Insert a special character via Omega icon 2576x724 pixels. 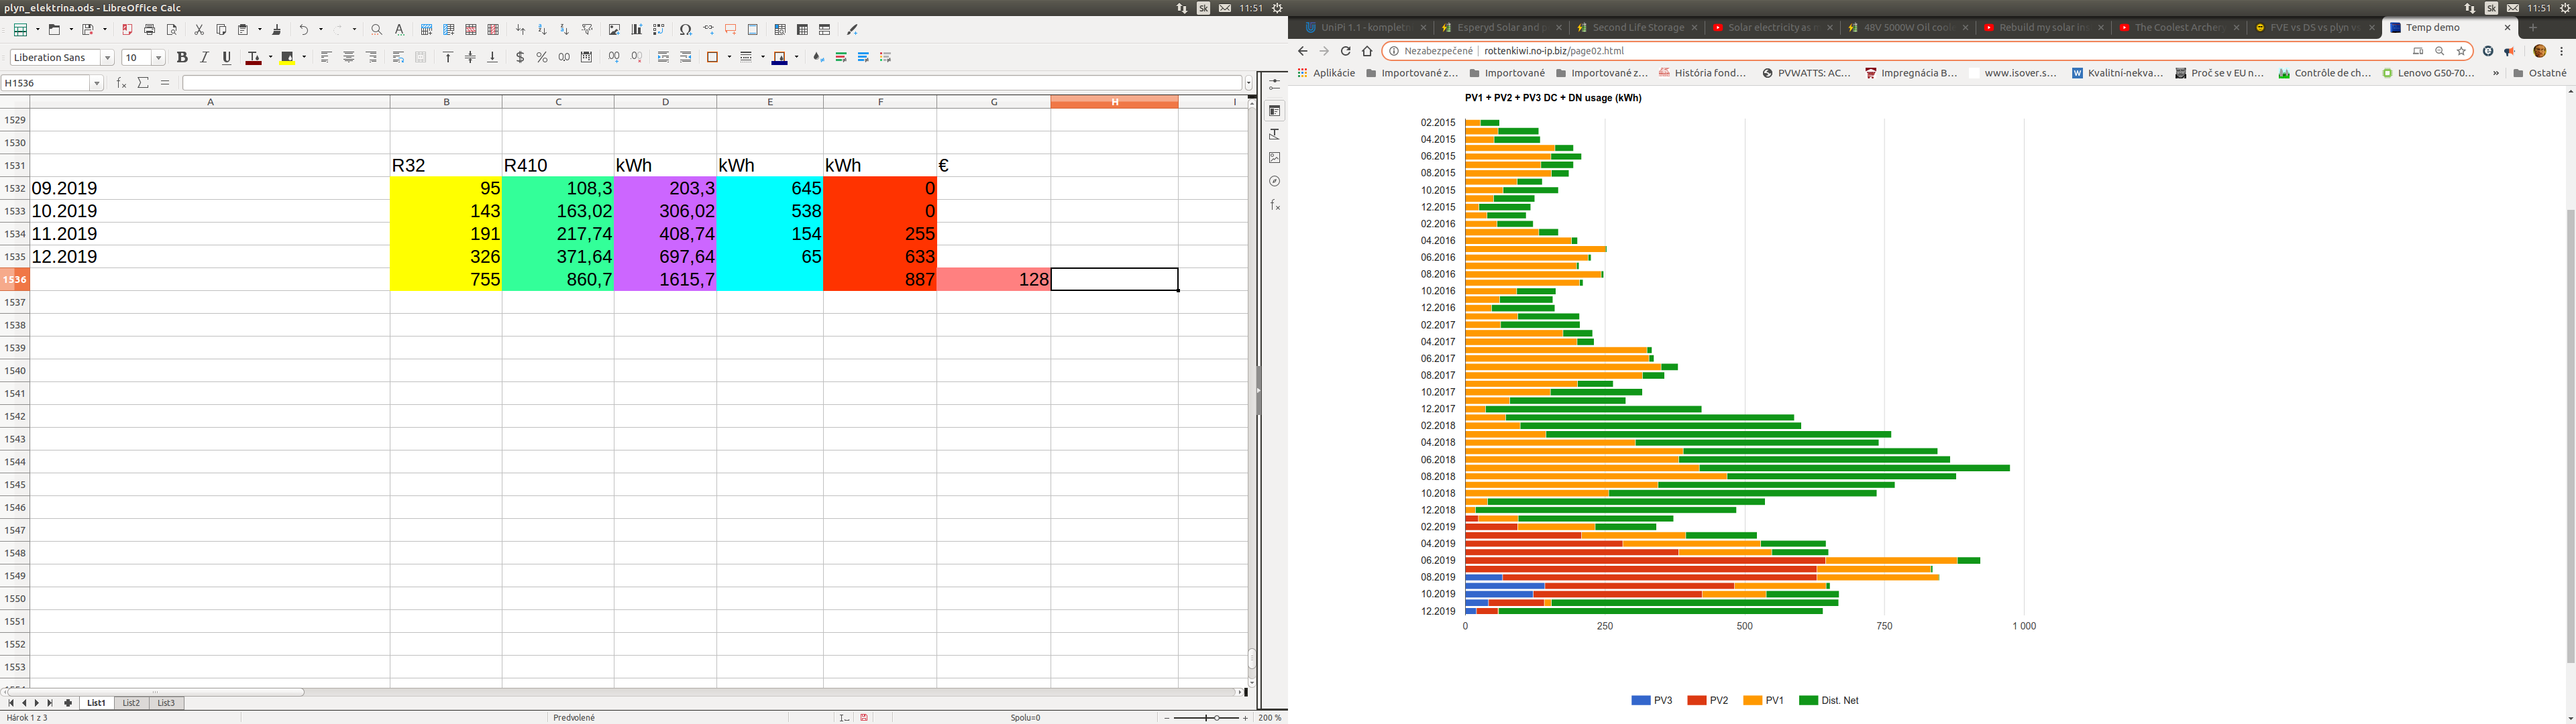click(x=685, y=30)
